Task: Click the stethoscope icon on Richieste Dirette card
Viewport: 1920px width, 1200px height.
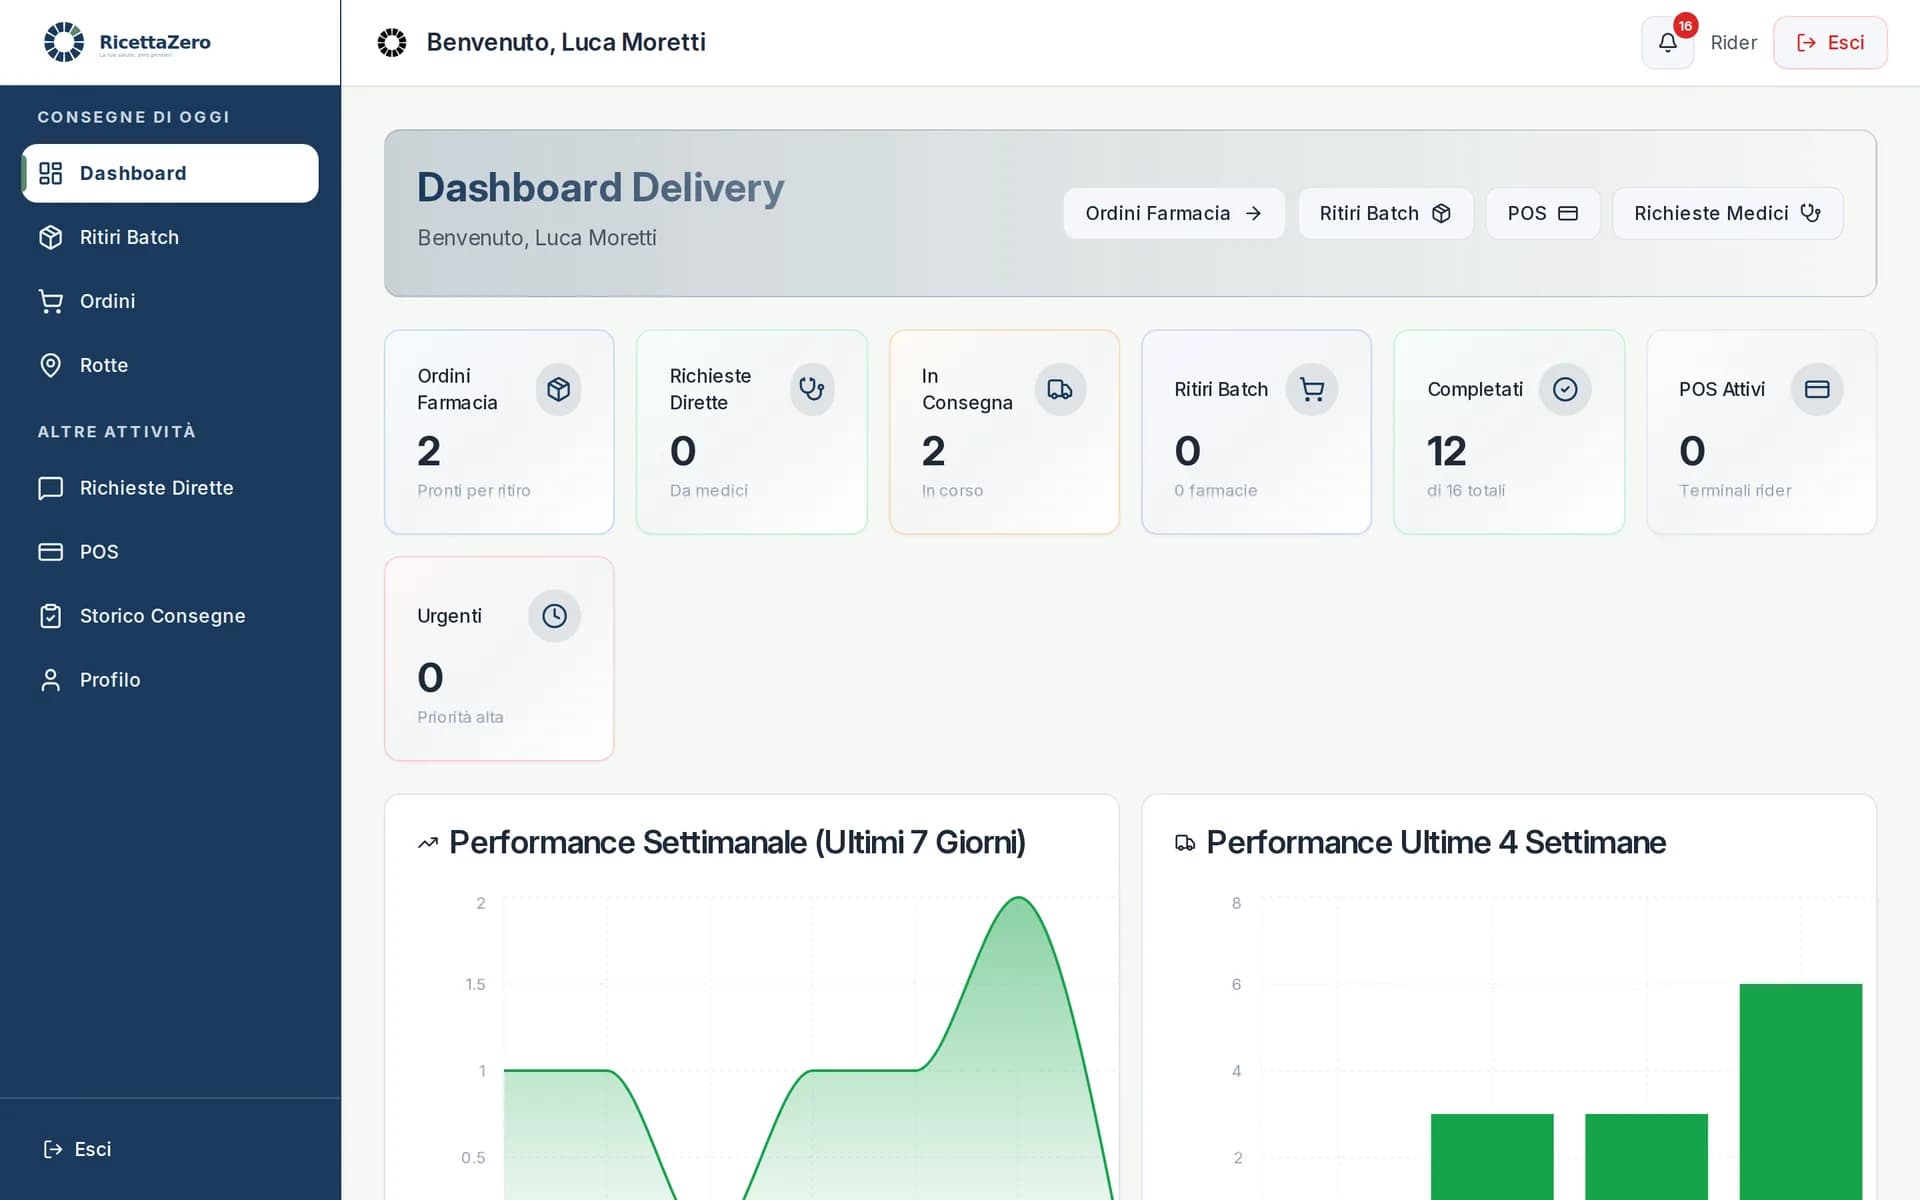Action: coord(812,389)
